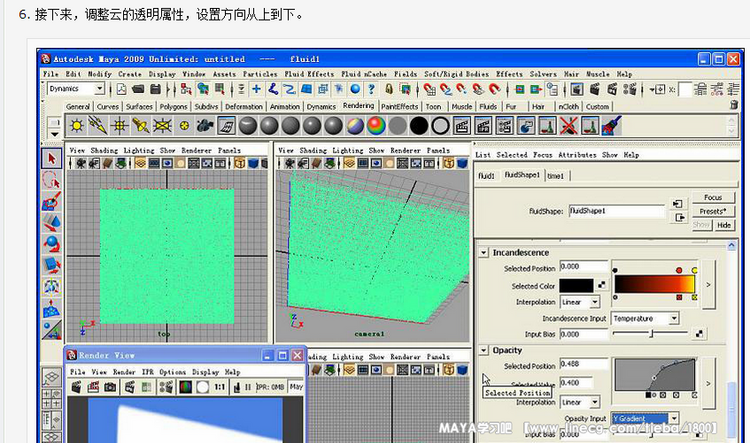Choose the Paint Selection tool in toolbox
The height and width of the screenshot is (443, 750).
click(x=52, y=202)
